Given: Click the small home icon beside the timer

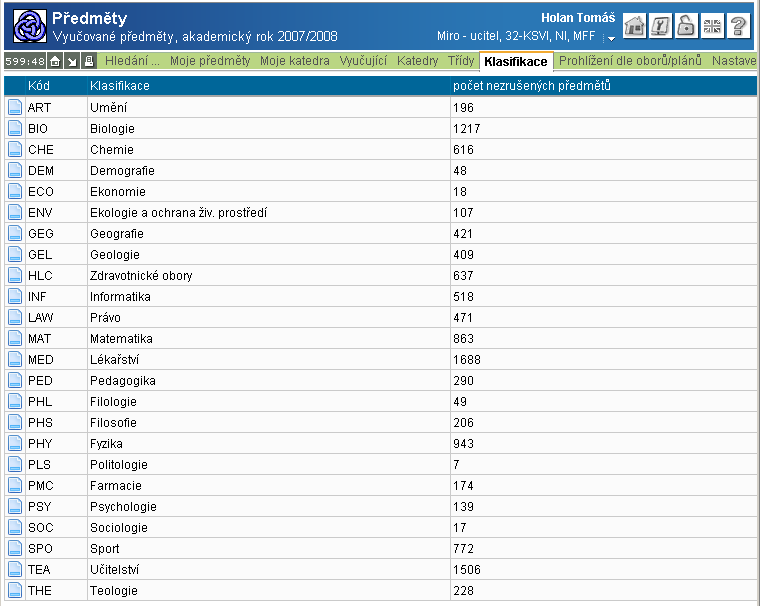Looking at the screenshot, I should coord(55,62).
